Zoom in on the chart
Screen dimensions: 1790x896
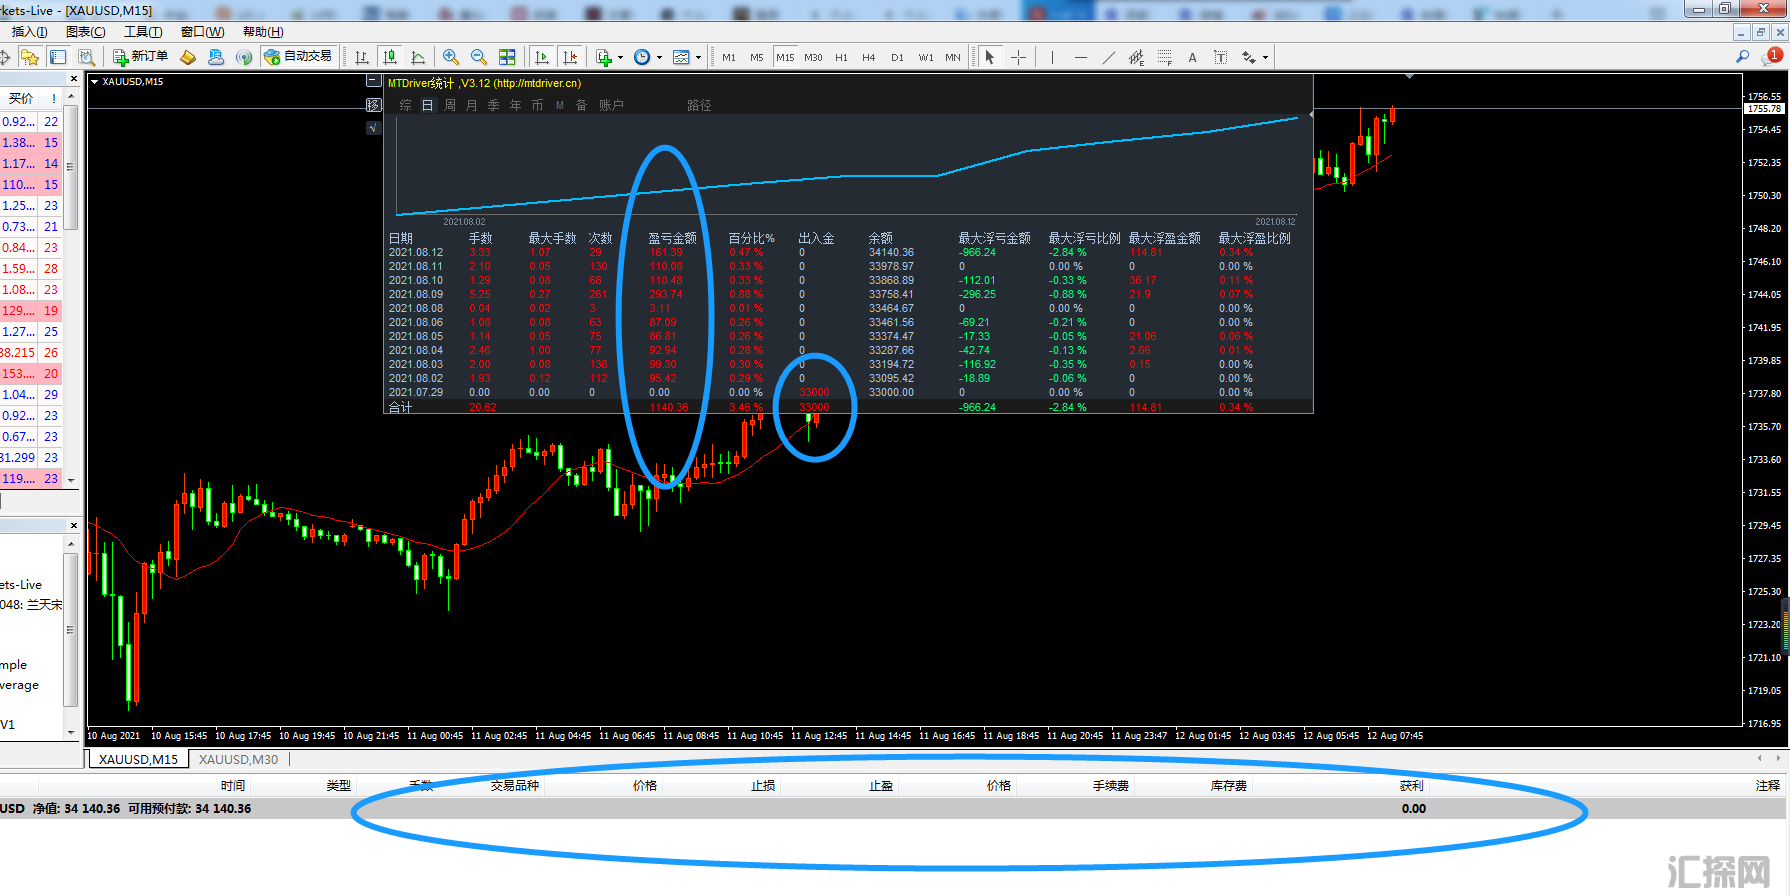click(x=451, y=57)
